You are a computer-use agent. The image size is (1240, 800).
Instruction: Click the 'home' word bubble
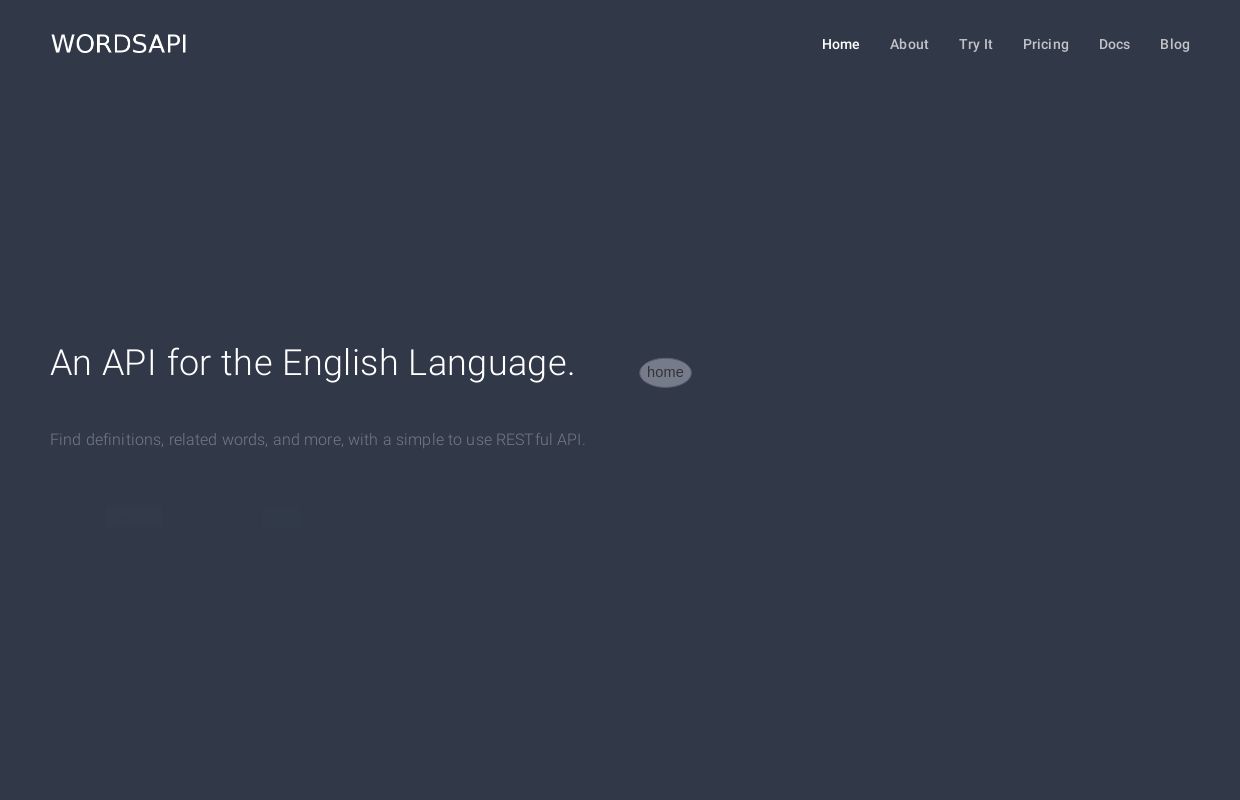(x=665, y=372)
